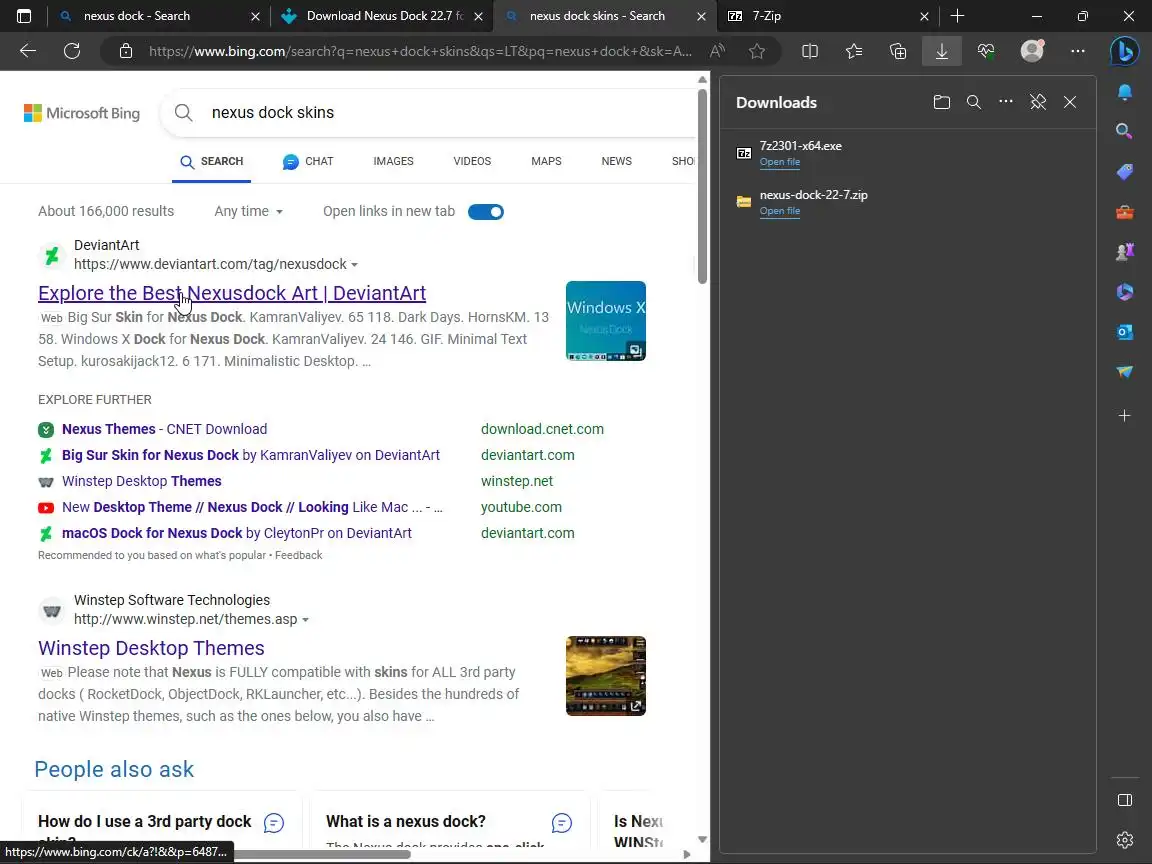This screenshot has width=1152, height=864.
Task: Open Edge Settings and more menu
Action: click(x=1078, y=51)
